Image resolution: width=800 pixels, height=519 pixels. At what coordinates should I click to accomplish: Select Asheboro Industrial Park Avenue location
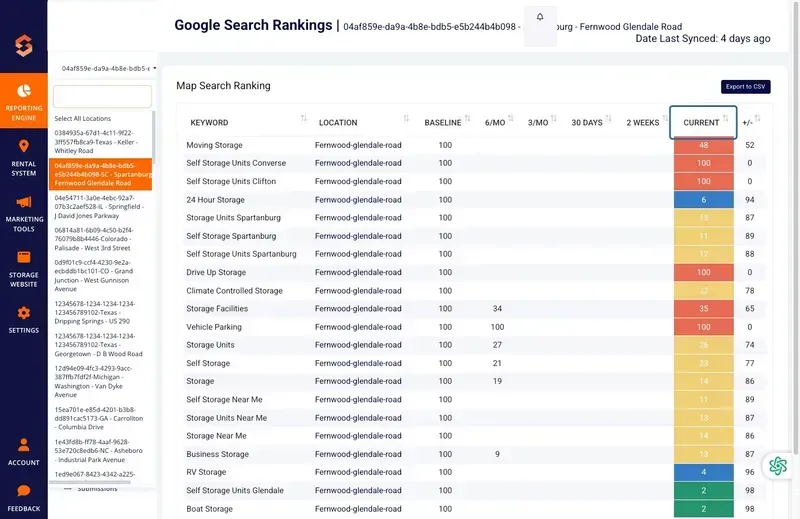(x=101, y=451)
